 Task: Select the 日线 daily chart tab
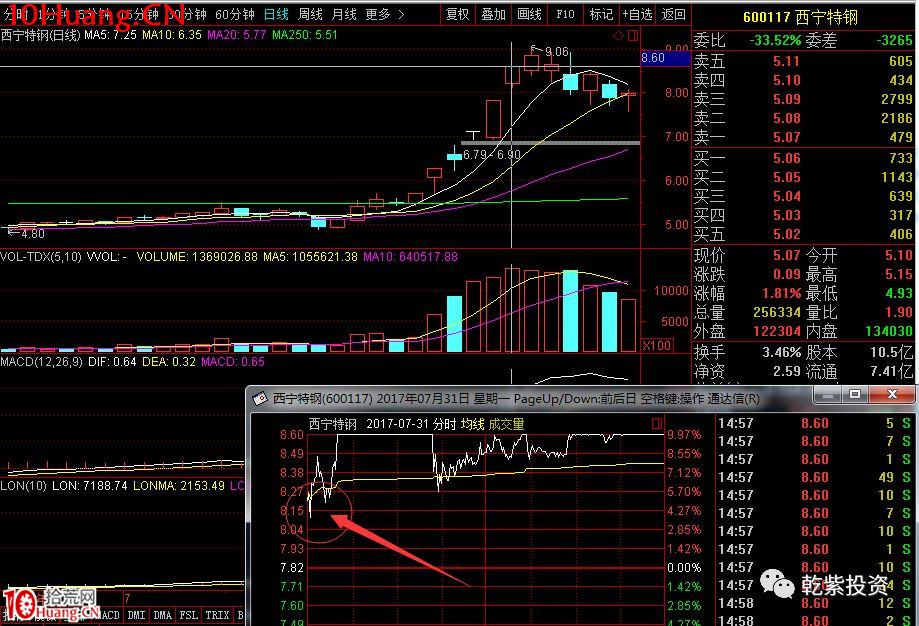pyautogui.click(x=276, y=14)
